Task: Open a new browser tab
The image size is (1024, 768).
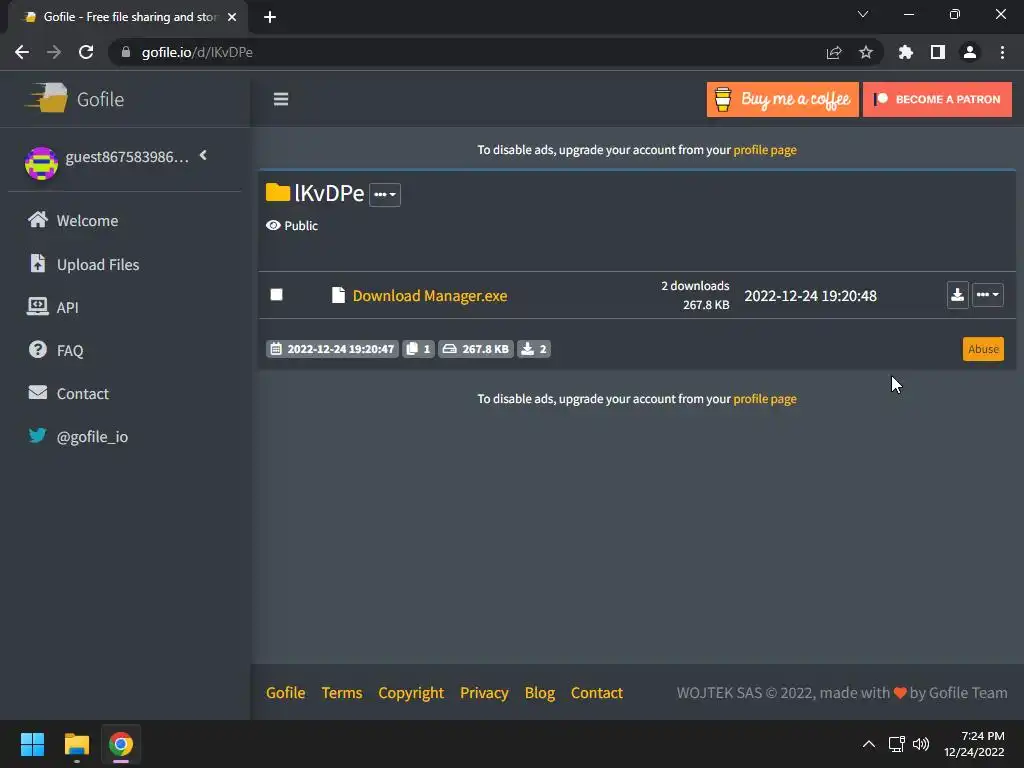Action: click(270, 17)
